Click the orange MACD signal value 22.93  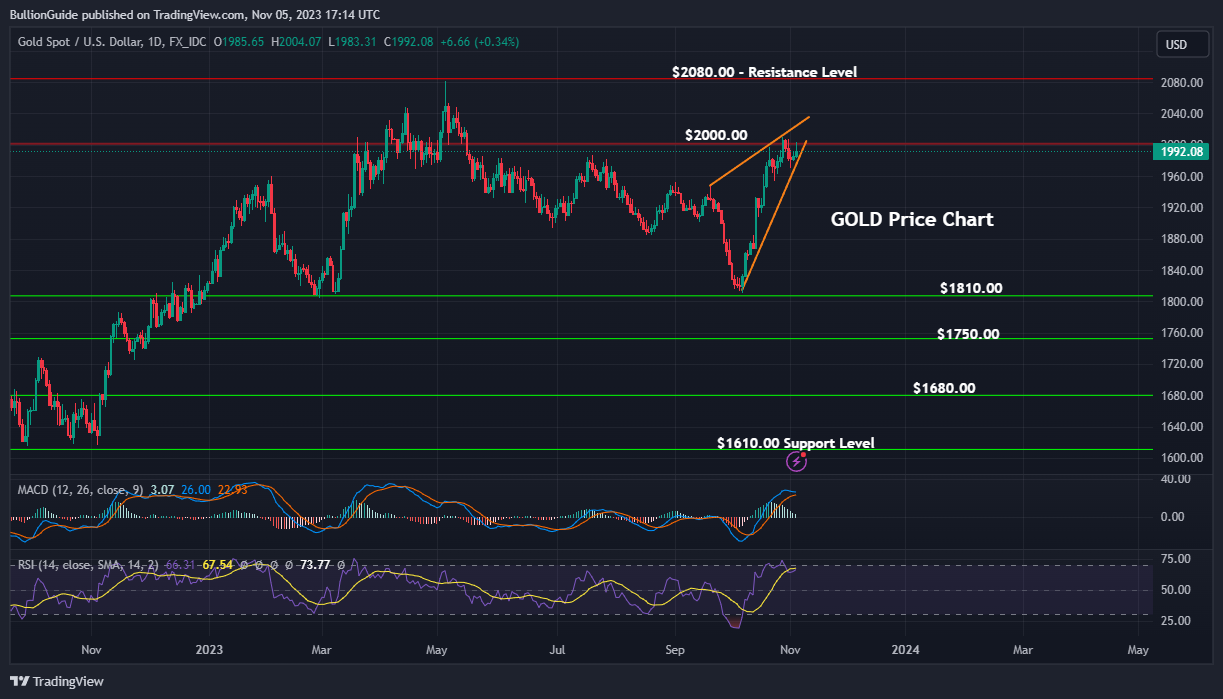click(x=232, y=489)
